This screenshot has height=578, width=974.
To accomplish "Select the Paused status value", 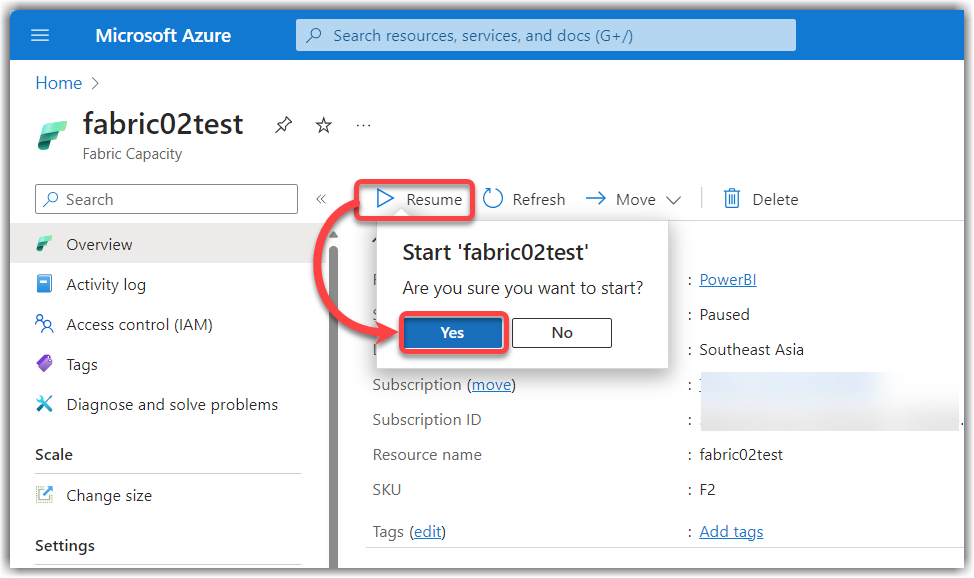I will point(724,314).
